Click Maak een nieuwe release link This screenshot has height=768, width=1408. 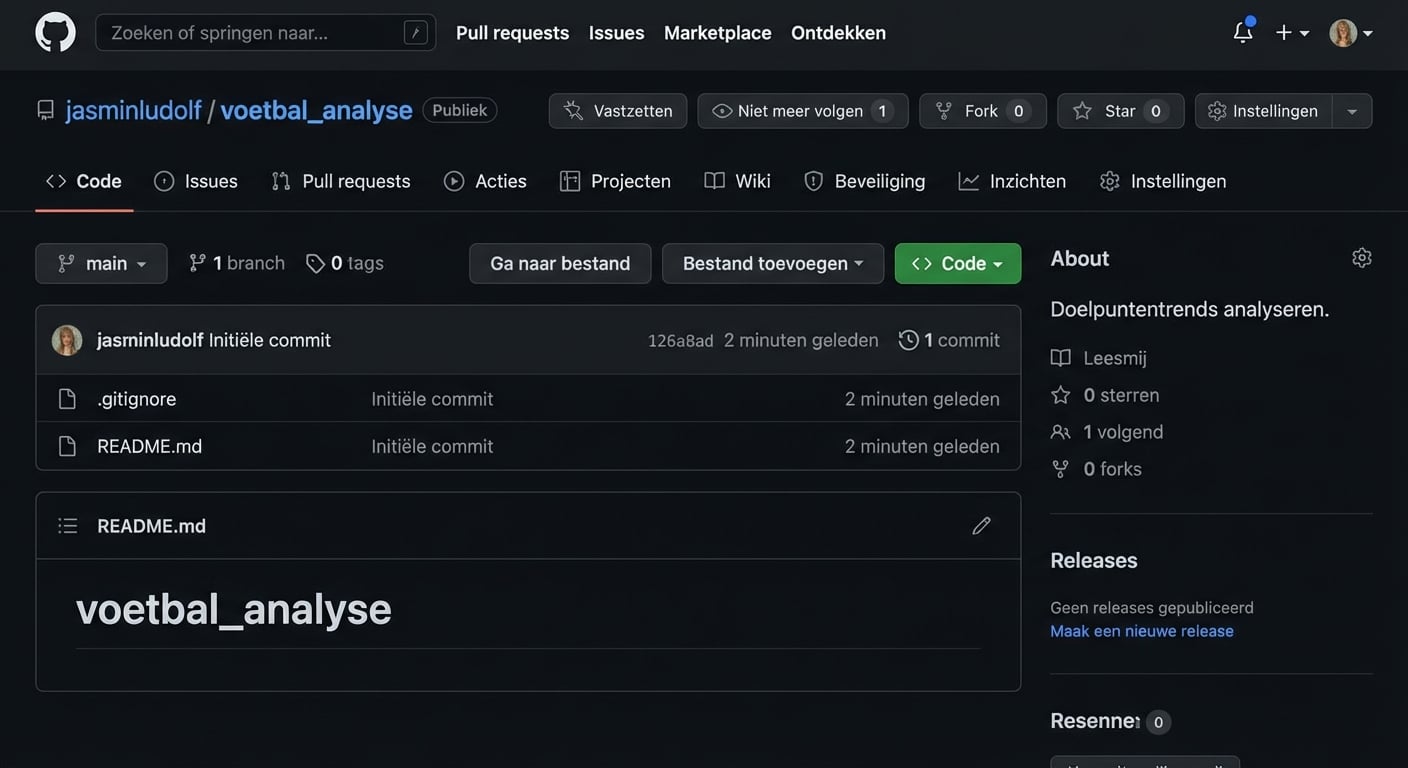coord(1141,629)
